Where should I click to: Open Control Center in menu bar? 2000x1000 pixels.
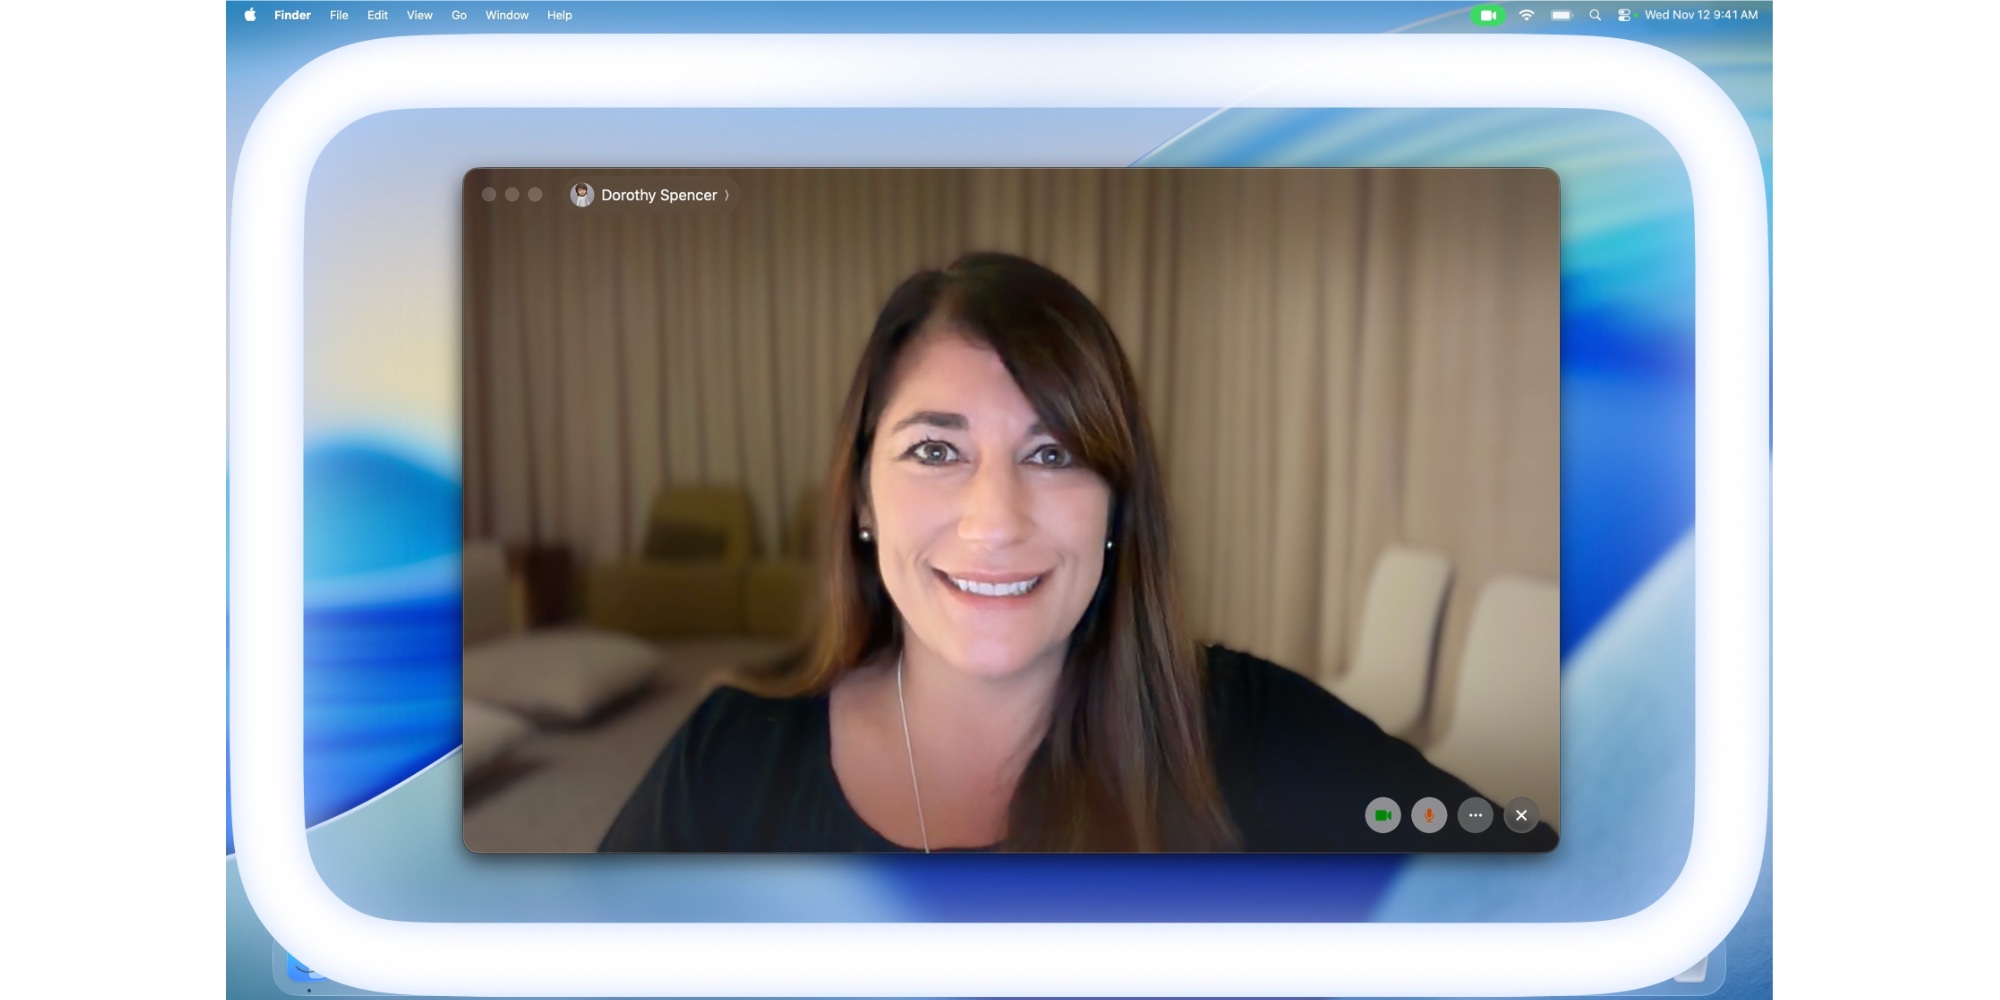coord(1624,15)
